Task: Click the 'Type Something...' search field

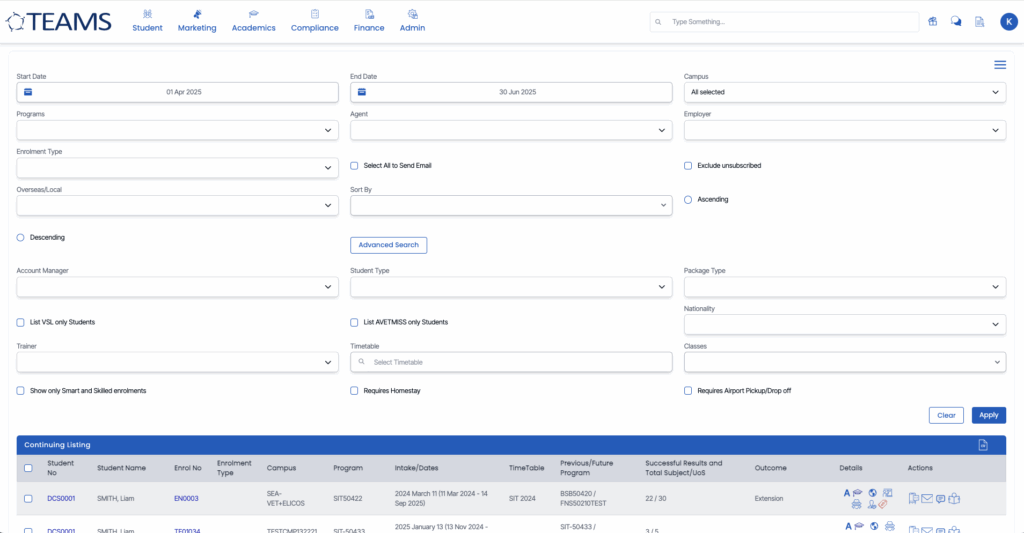Action: [784, 22]
